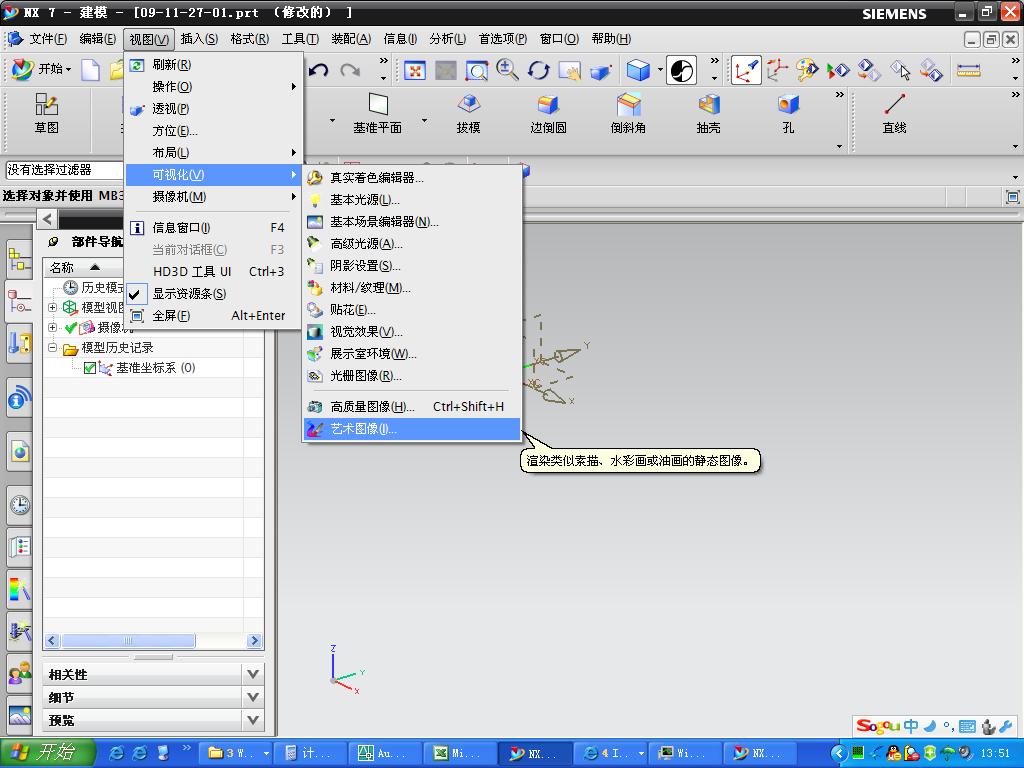This screenshot has height=768, width=1024.
Task: Expand the 摄像机 submenu
Action: 213,197
